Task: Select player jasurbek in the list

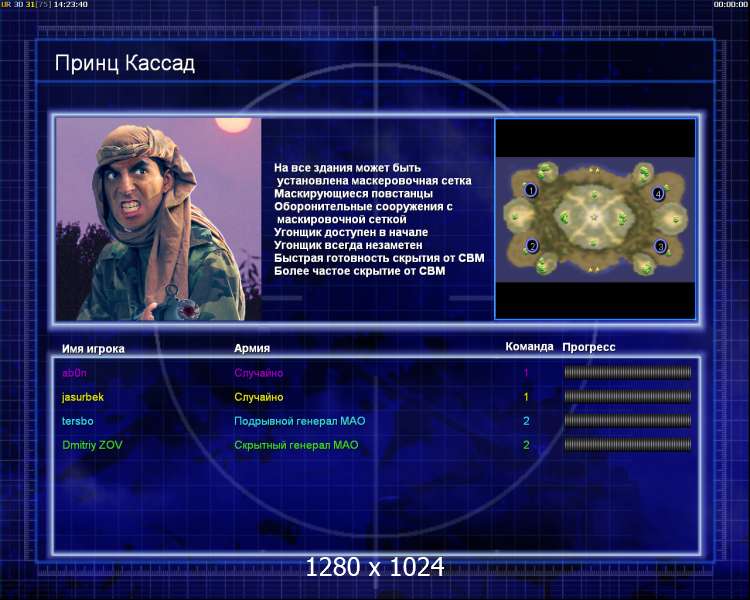Action: (x=83, y=397)
